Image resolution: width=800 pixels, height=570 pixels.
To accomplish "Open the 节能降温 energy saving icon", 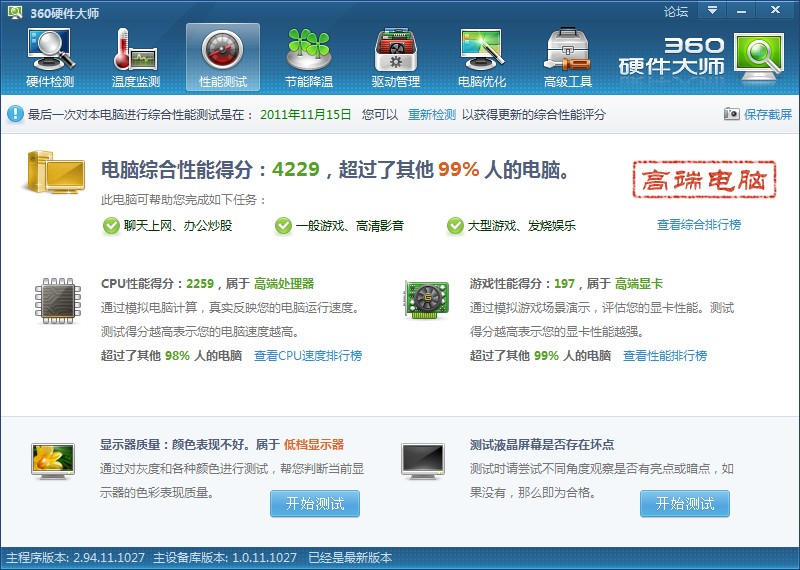I will click(x=309, y=57).
